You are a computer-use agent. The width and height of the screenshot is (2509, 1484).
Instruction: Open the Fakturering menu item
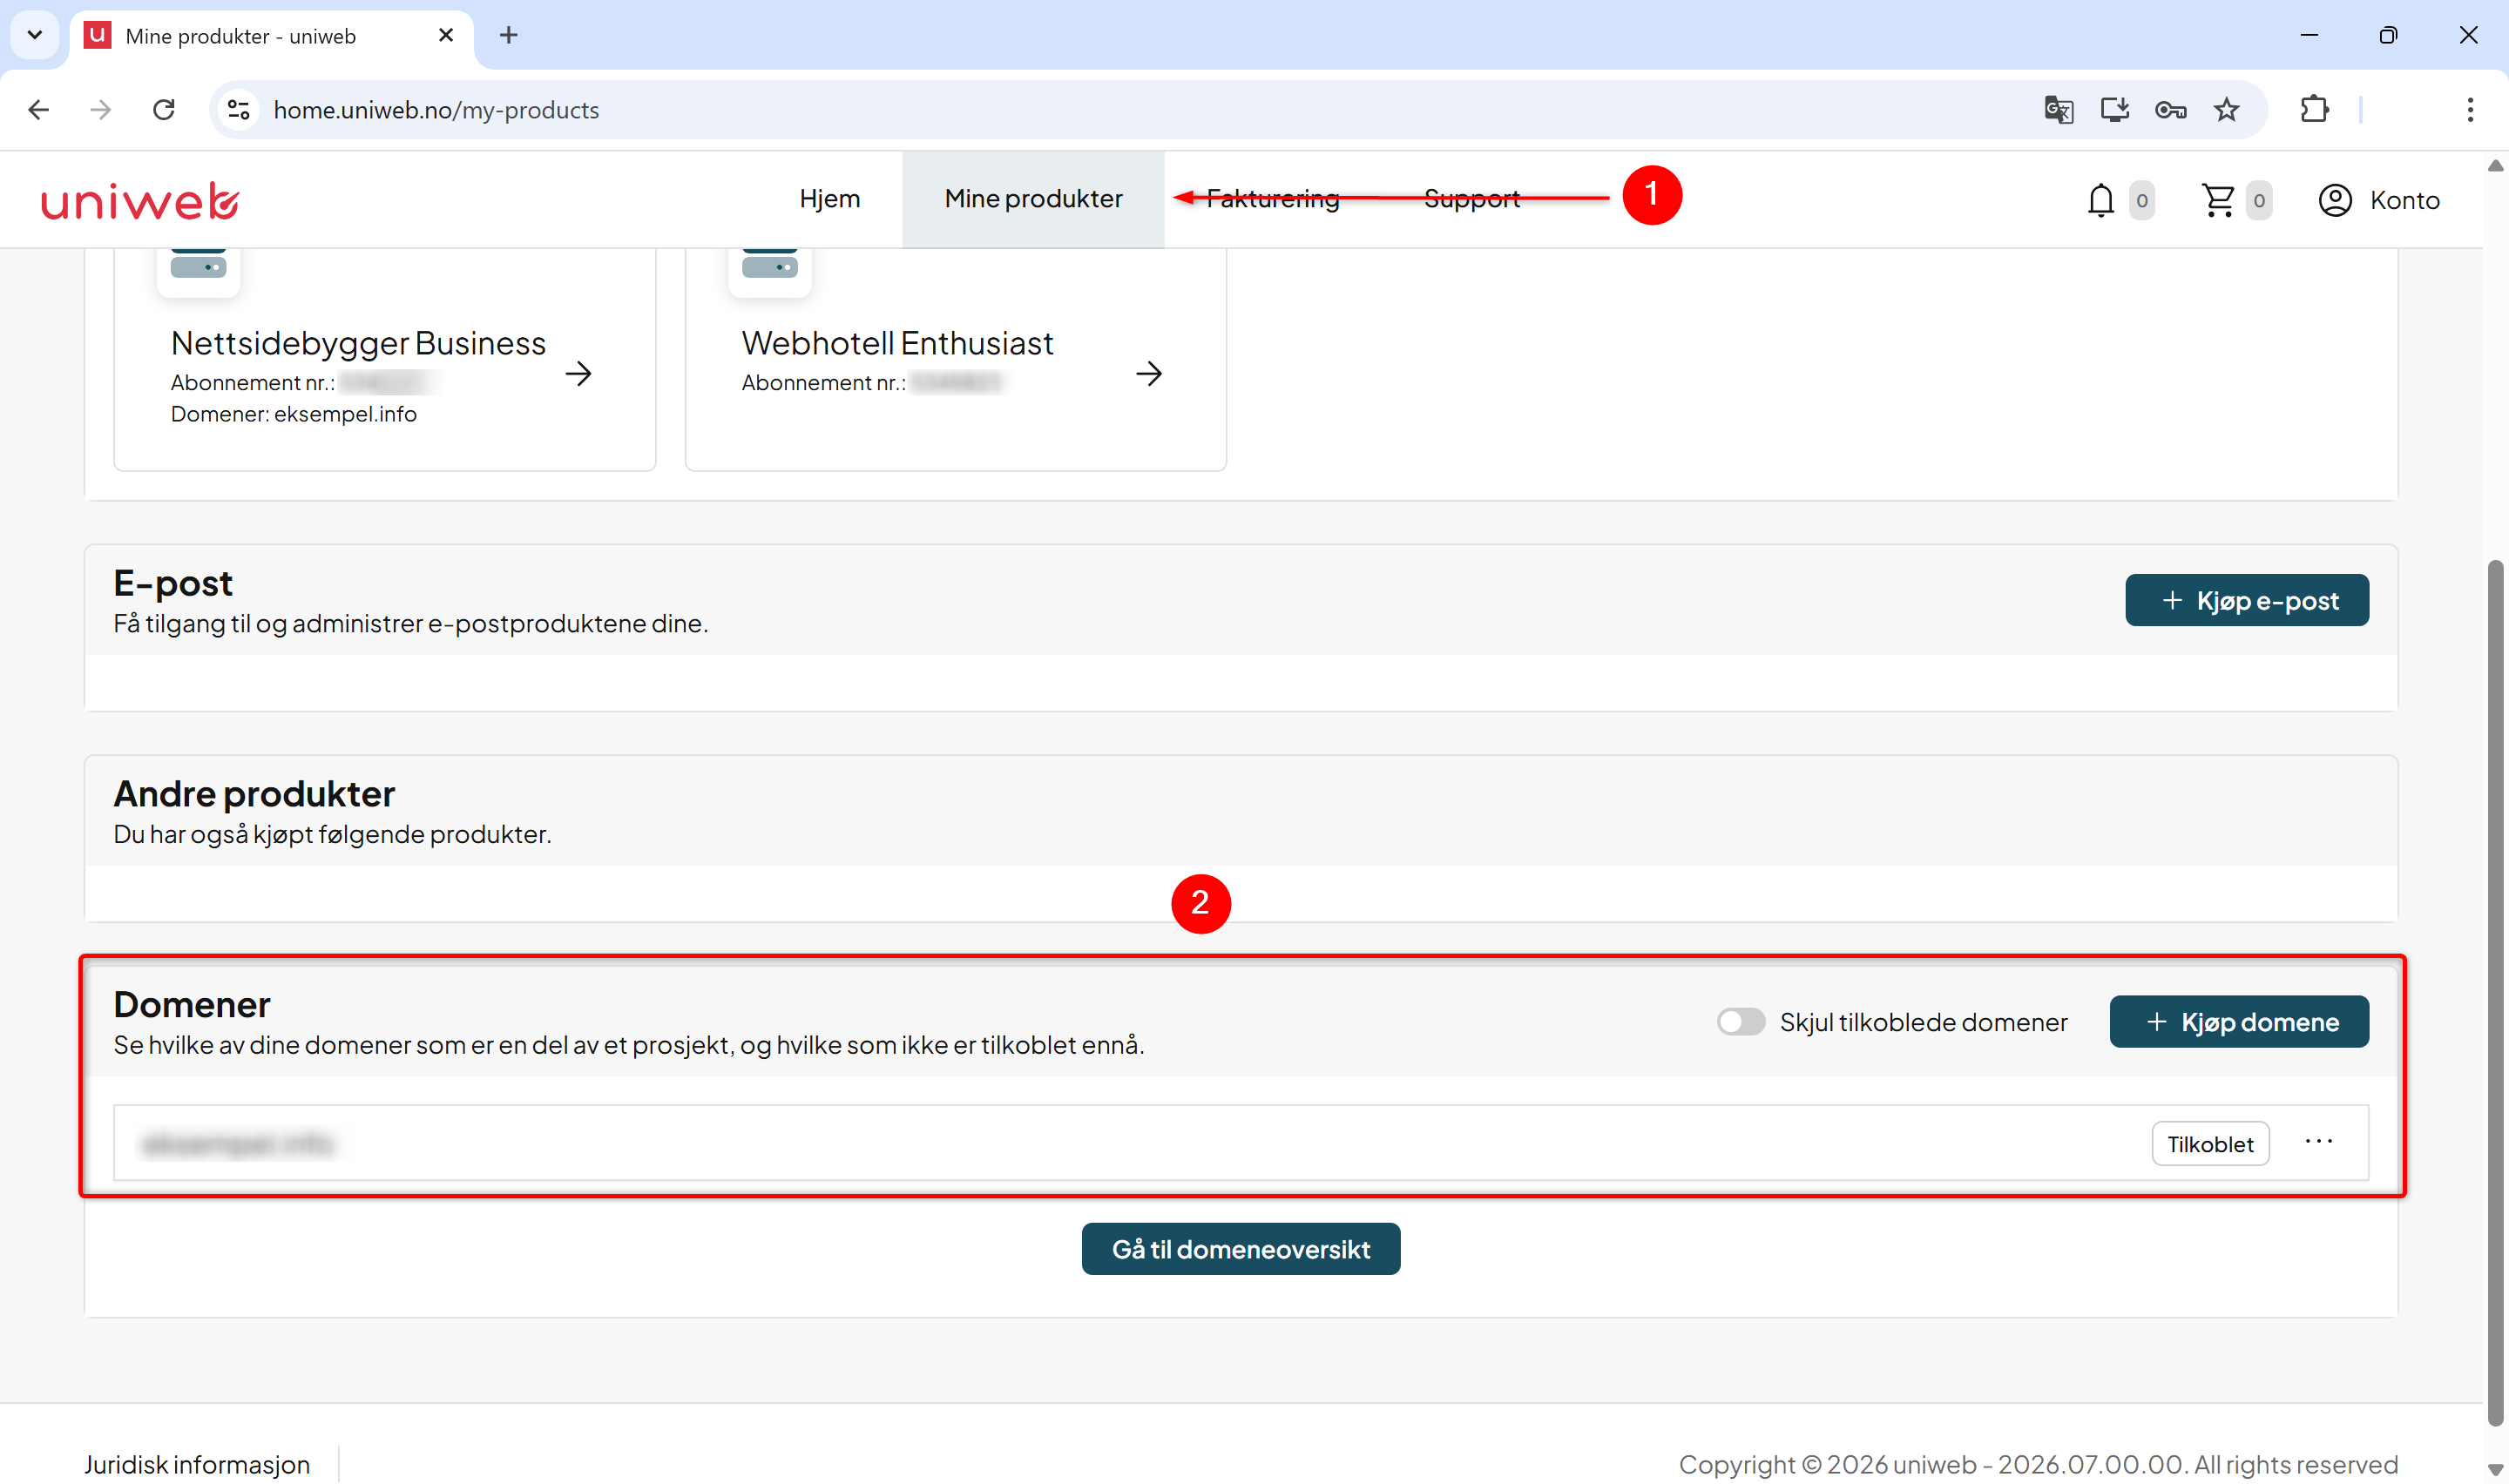pyautogui.click(x=1272, y=199)
